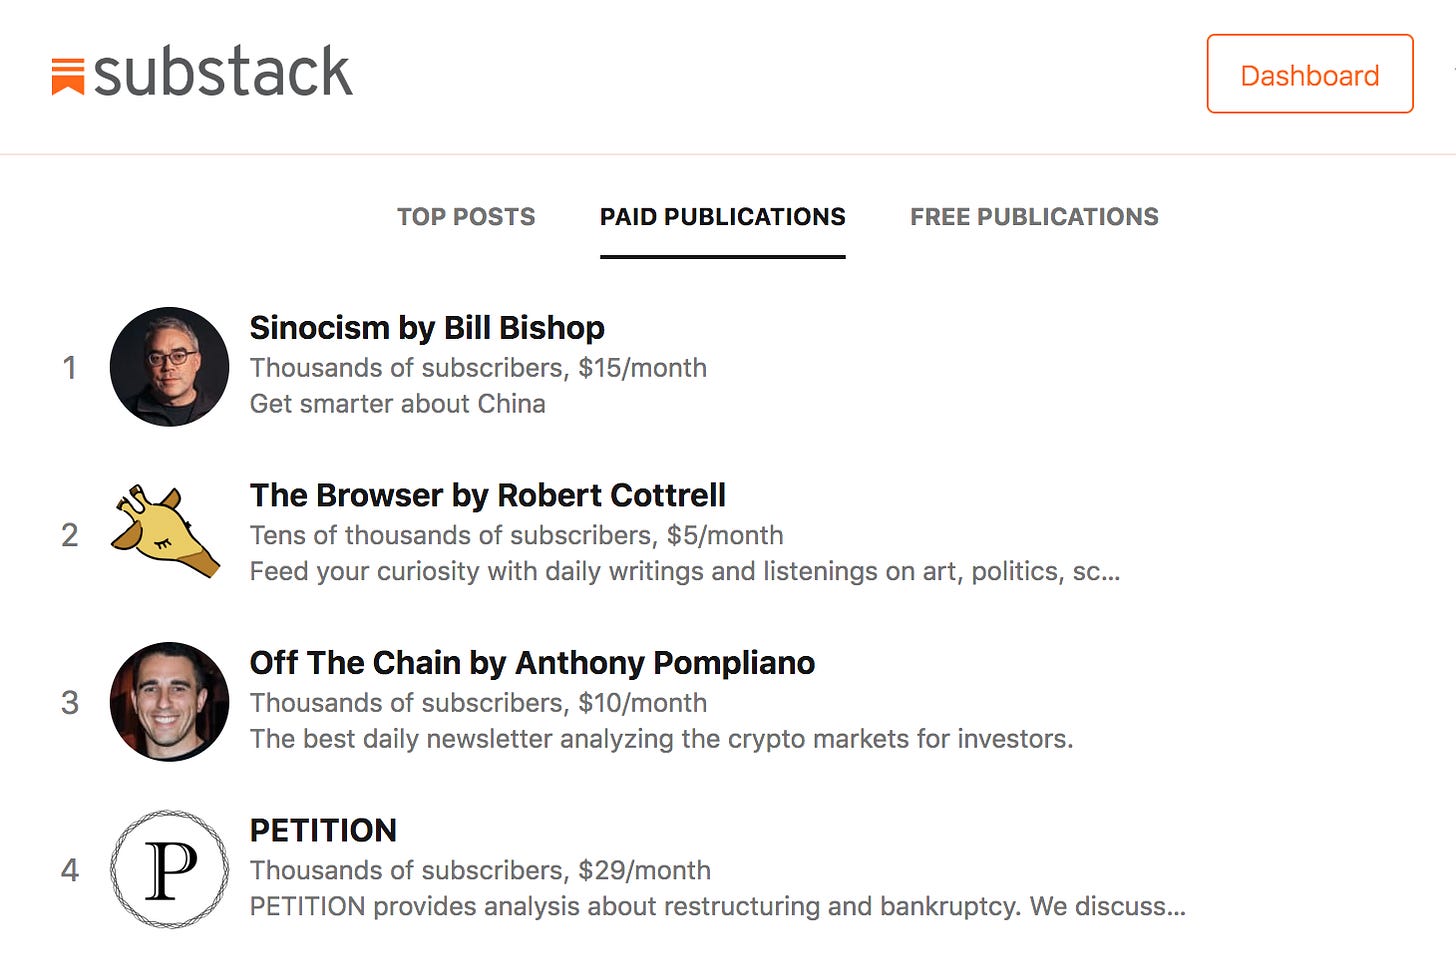The width and height of the screenshot is (1456, 957).
Task: Click the Substack bookmark logo icon
Action: tap(68, 76)
